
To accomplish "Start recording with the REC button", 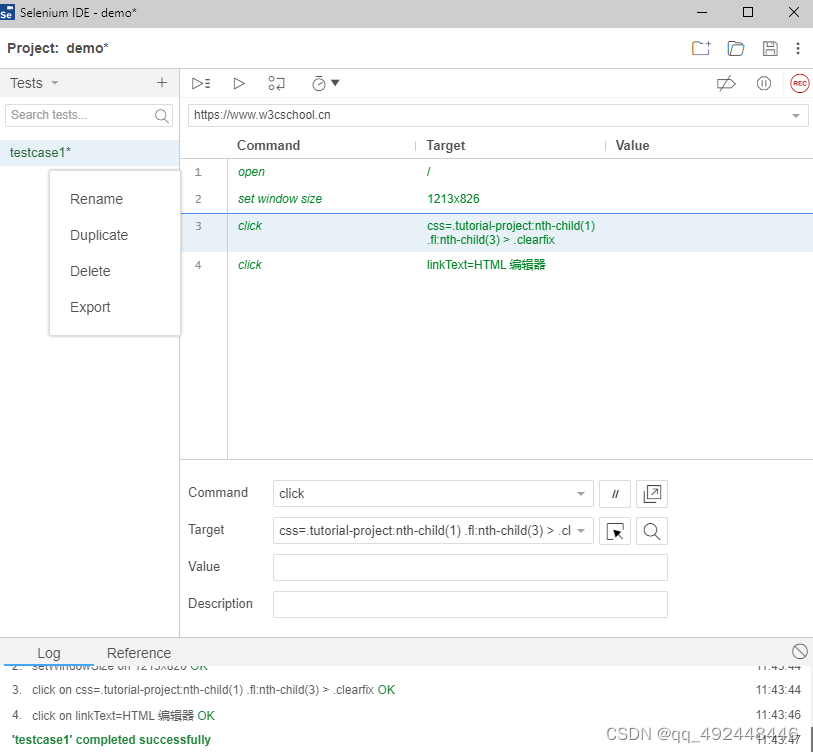I will tap(799, 84).
